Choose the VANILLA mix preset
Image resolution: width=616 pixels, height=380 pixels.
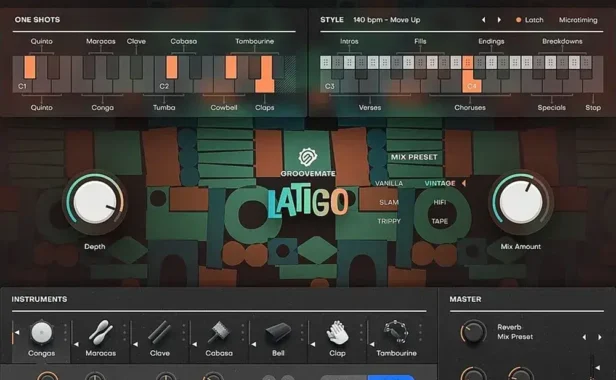pyautogui.click(x=389, y=183)
